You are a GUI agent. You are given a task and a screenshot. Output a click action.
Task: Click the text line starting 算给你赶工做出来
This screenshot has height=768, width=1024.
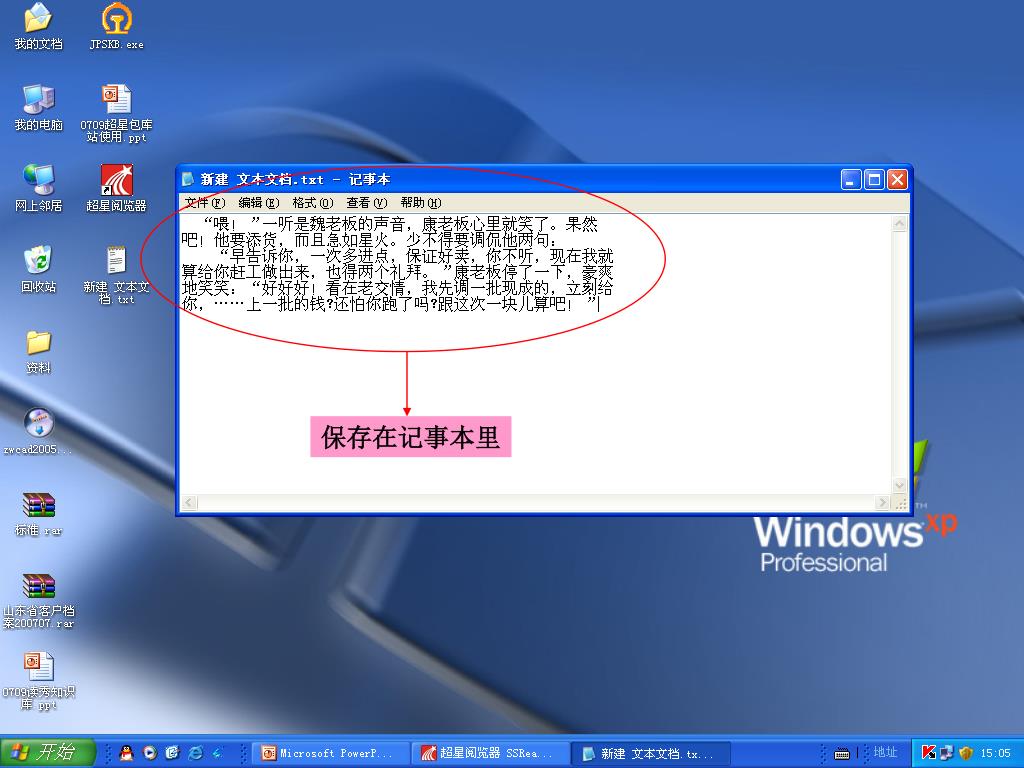(x=397, y=272)
